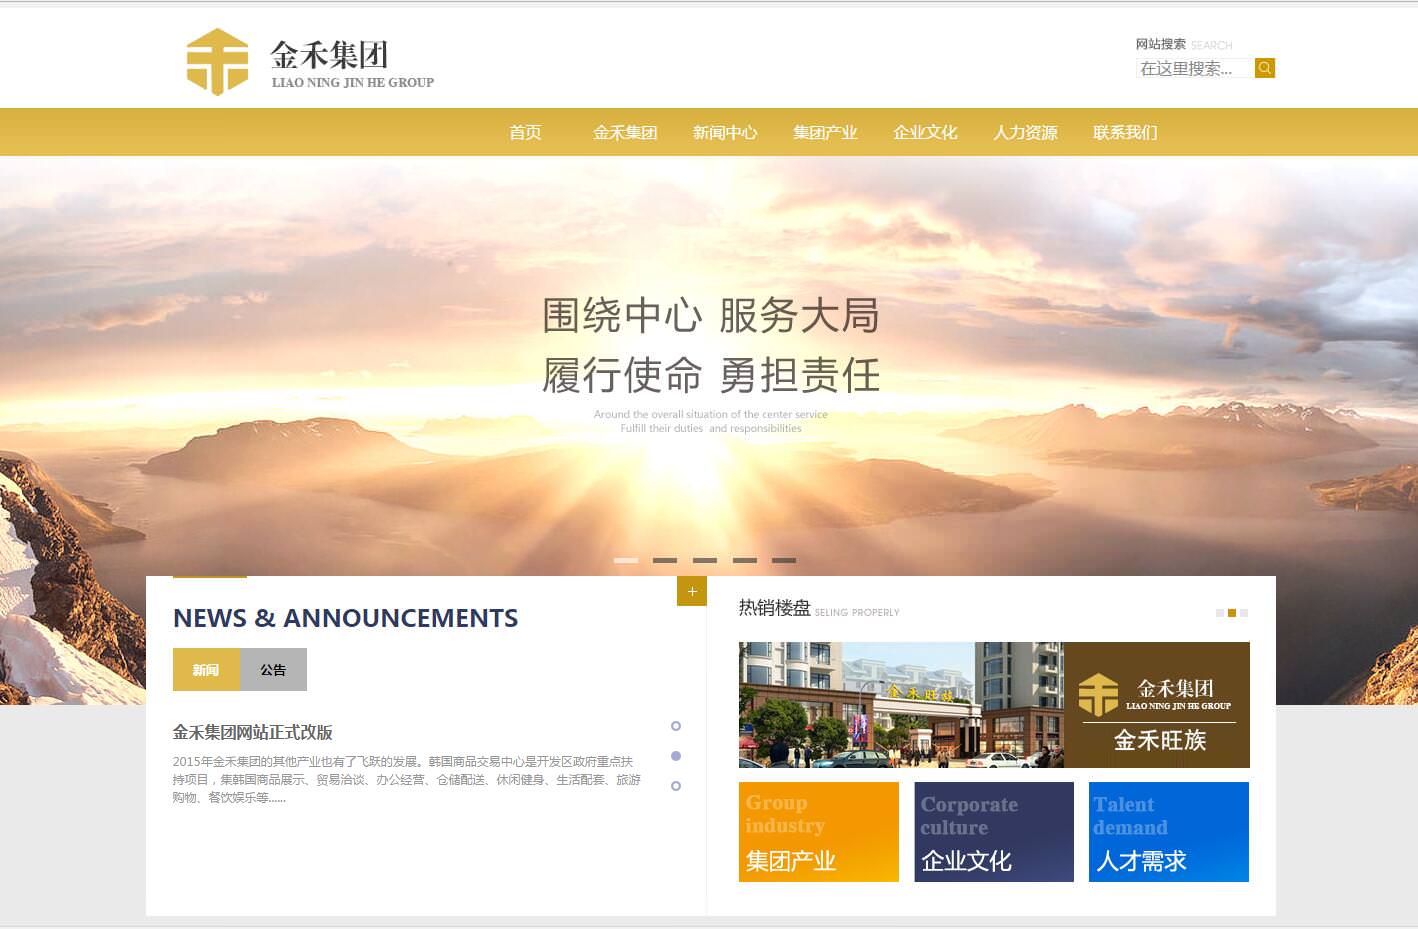
Task: Click the 在这里搜索 search input field
Action: coord(1194,68)
